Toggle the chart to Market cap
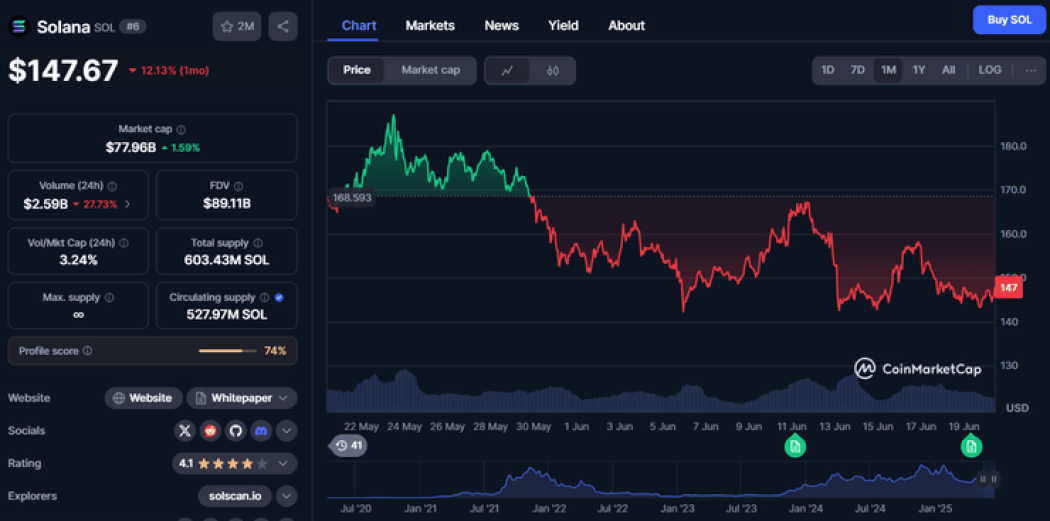The width and height of the screenshot is (1050, 521). point(430,70)
